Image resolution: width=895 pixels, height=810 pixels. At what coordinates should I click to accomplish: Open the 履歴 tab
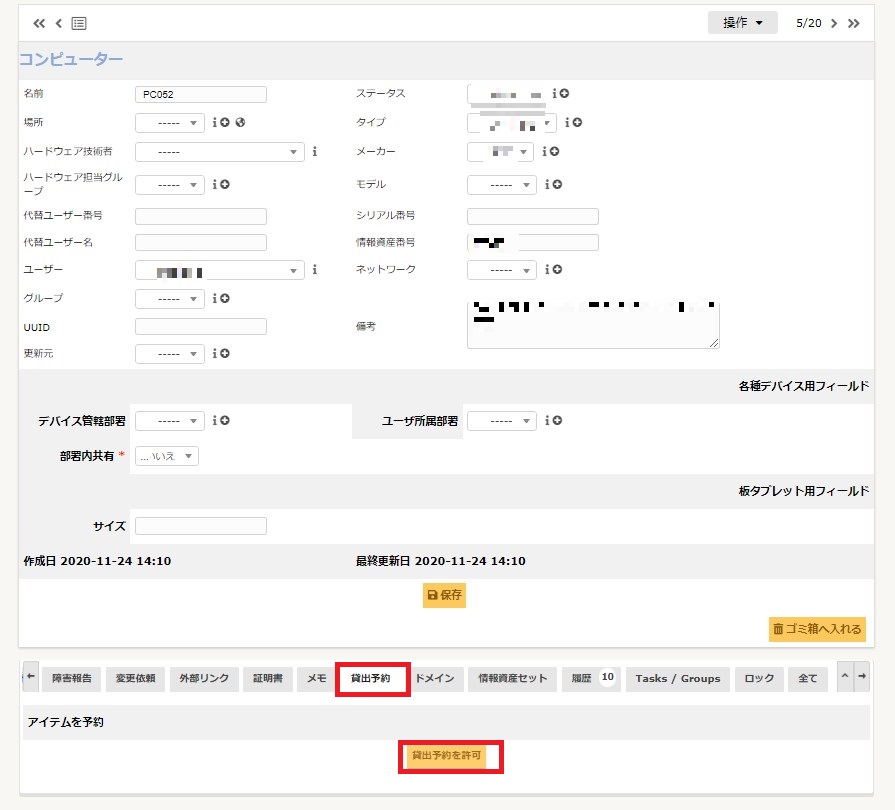pyautogui.click(x=591, y=679)
